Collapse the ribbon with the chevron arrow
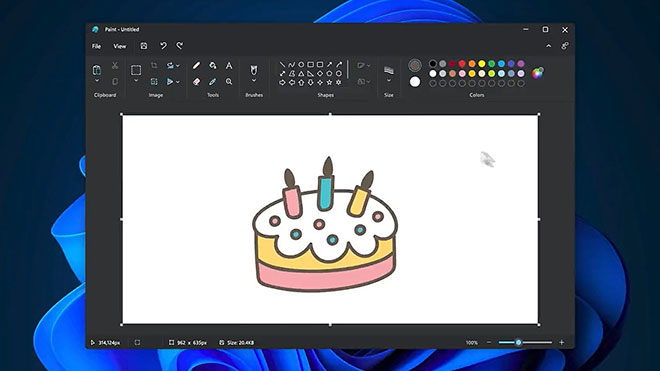Image resolution: width=660 pixels, height=371 pixels. point(548,46)
